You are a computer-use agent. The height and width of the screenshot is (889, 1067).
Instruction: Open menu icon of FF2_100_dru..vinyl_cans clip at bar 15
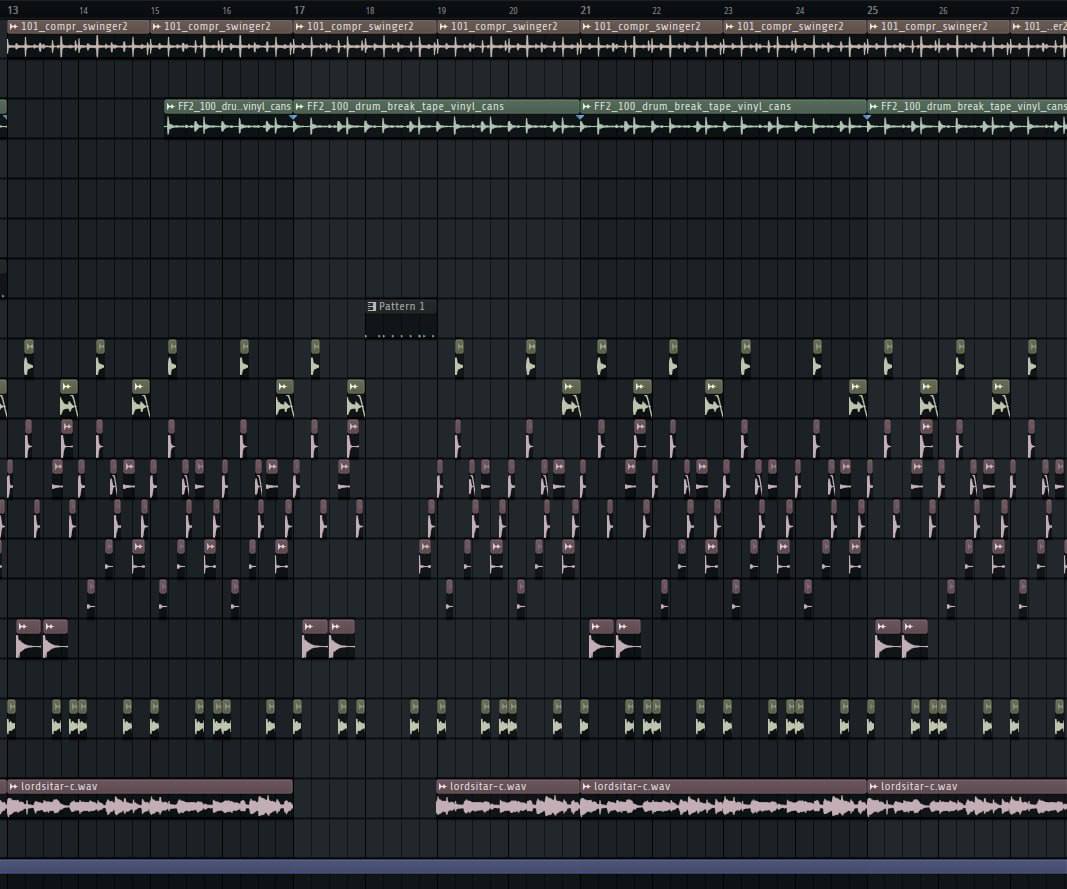coord(171,106)
